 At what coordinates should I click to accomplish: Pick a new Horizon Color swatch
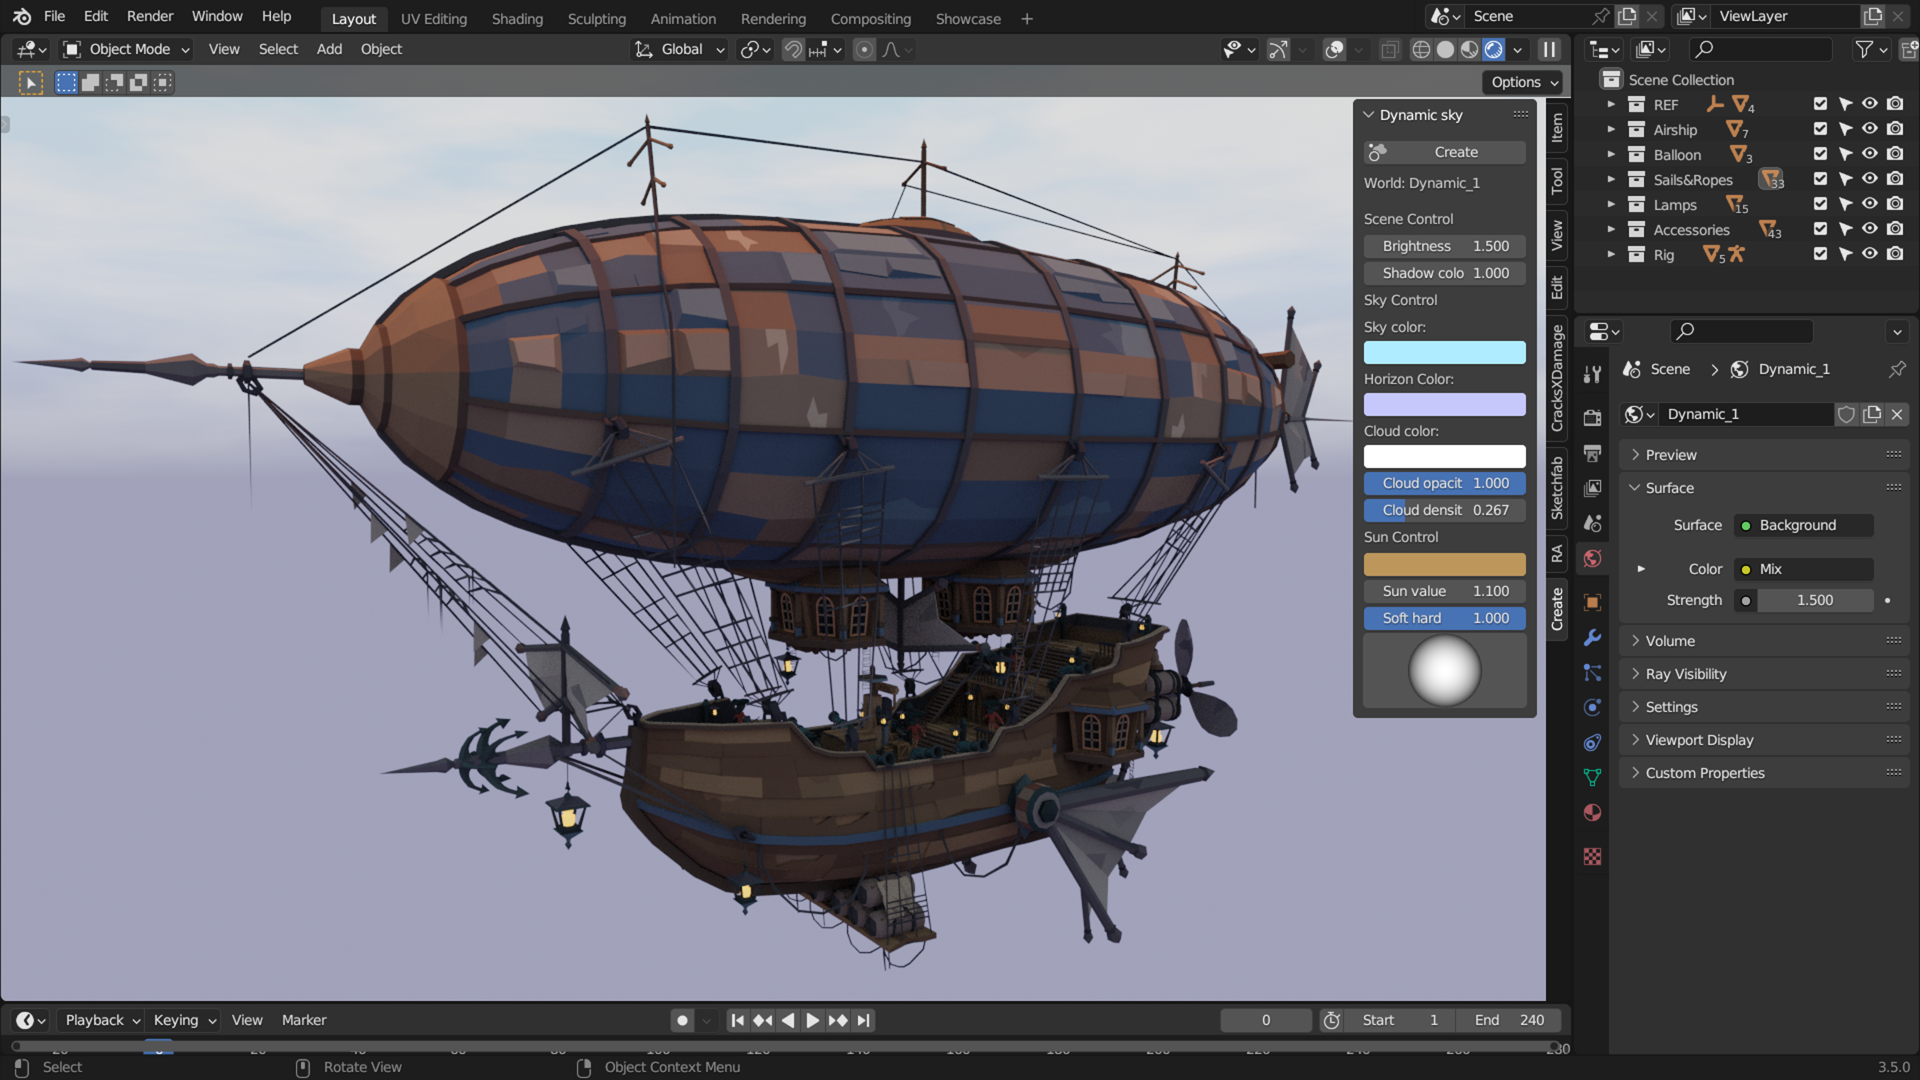[1444, 404]
